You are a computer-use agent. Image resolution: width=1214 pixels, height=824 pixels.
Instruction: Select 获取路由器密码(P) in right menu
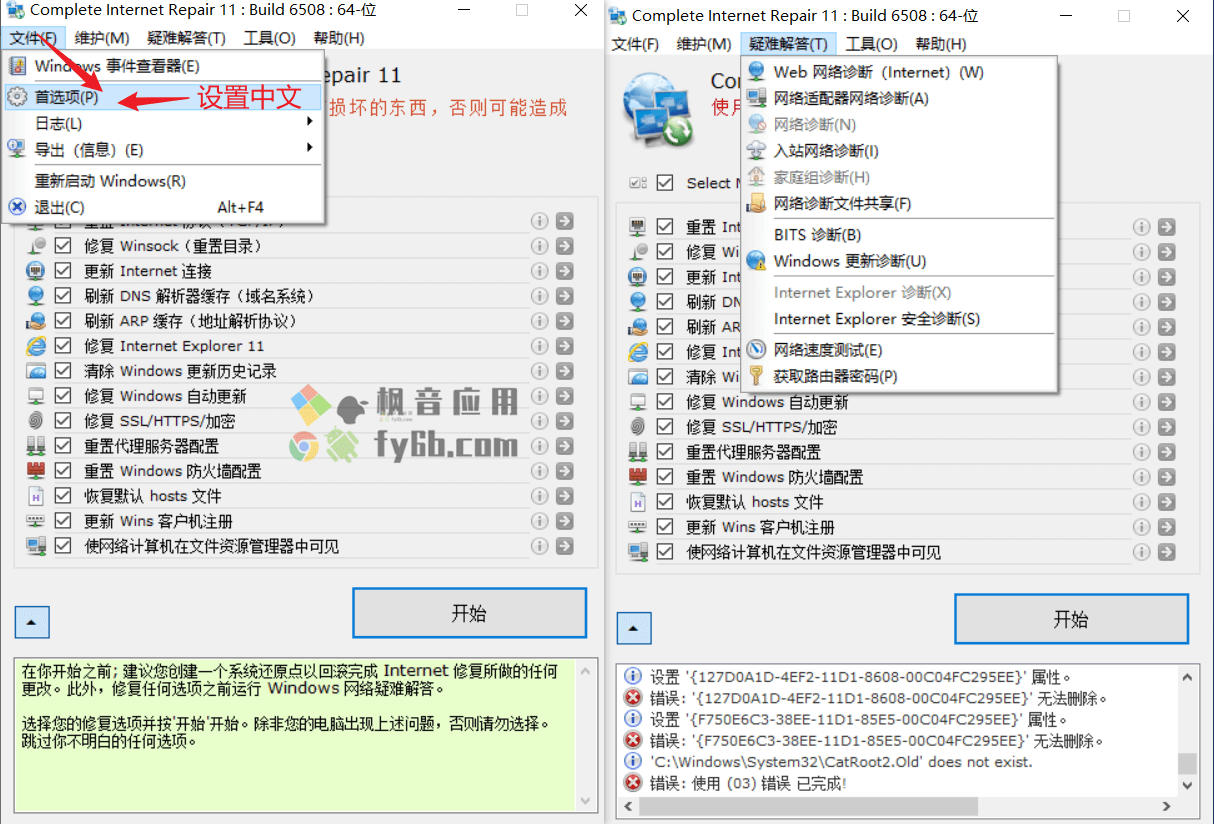tap(899, 376)
